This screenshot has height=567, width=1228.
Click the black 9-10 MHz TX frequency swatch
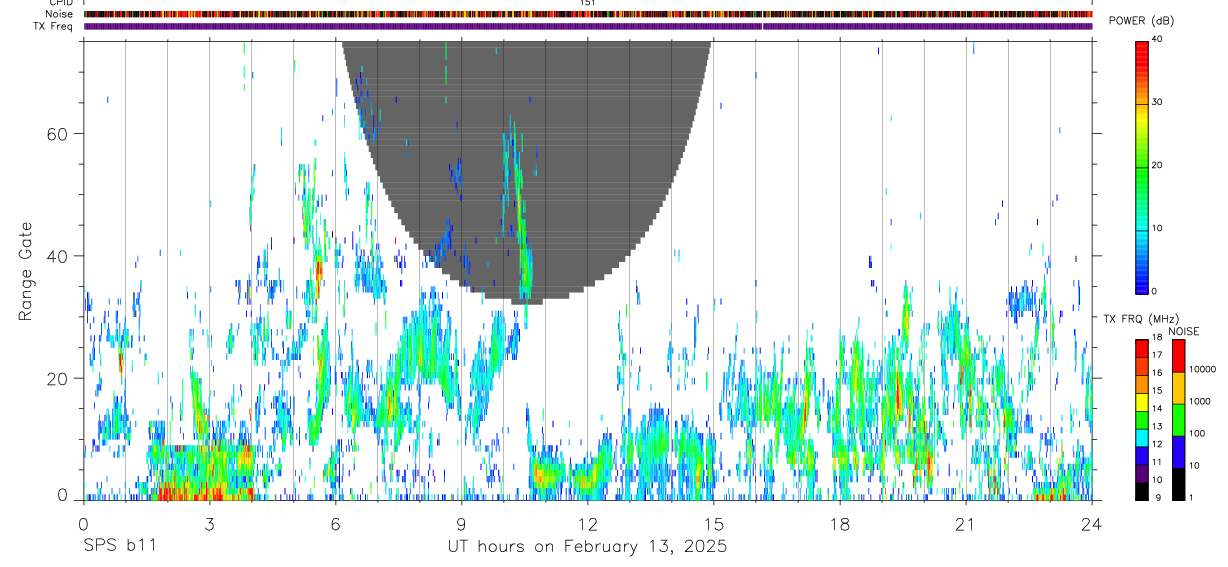[x=1142, y=492]
